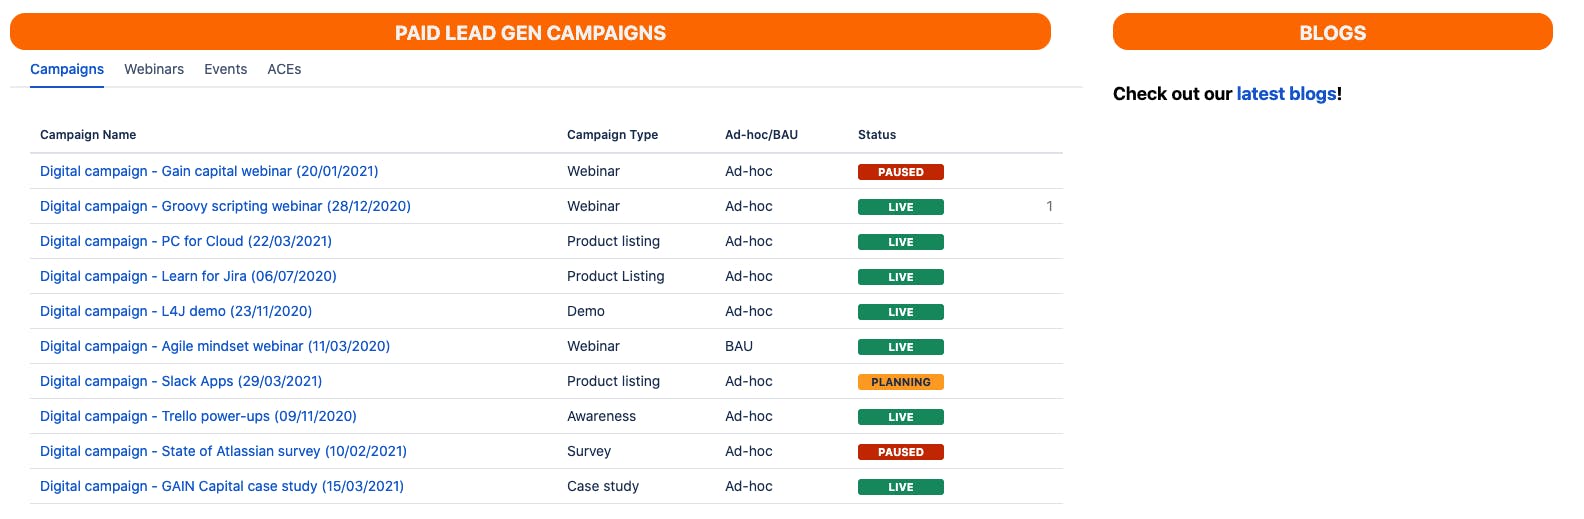Switch to the Campaigns tab
This screenshot has height=519, width=1584.
[67, 69]
